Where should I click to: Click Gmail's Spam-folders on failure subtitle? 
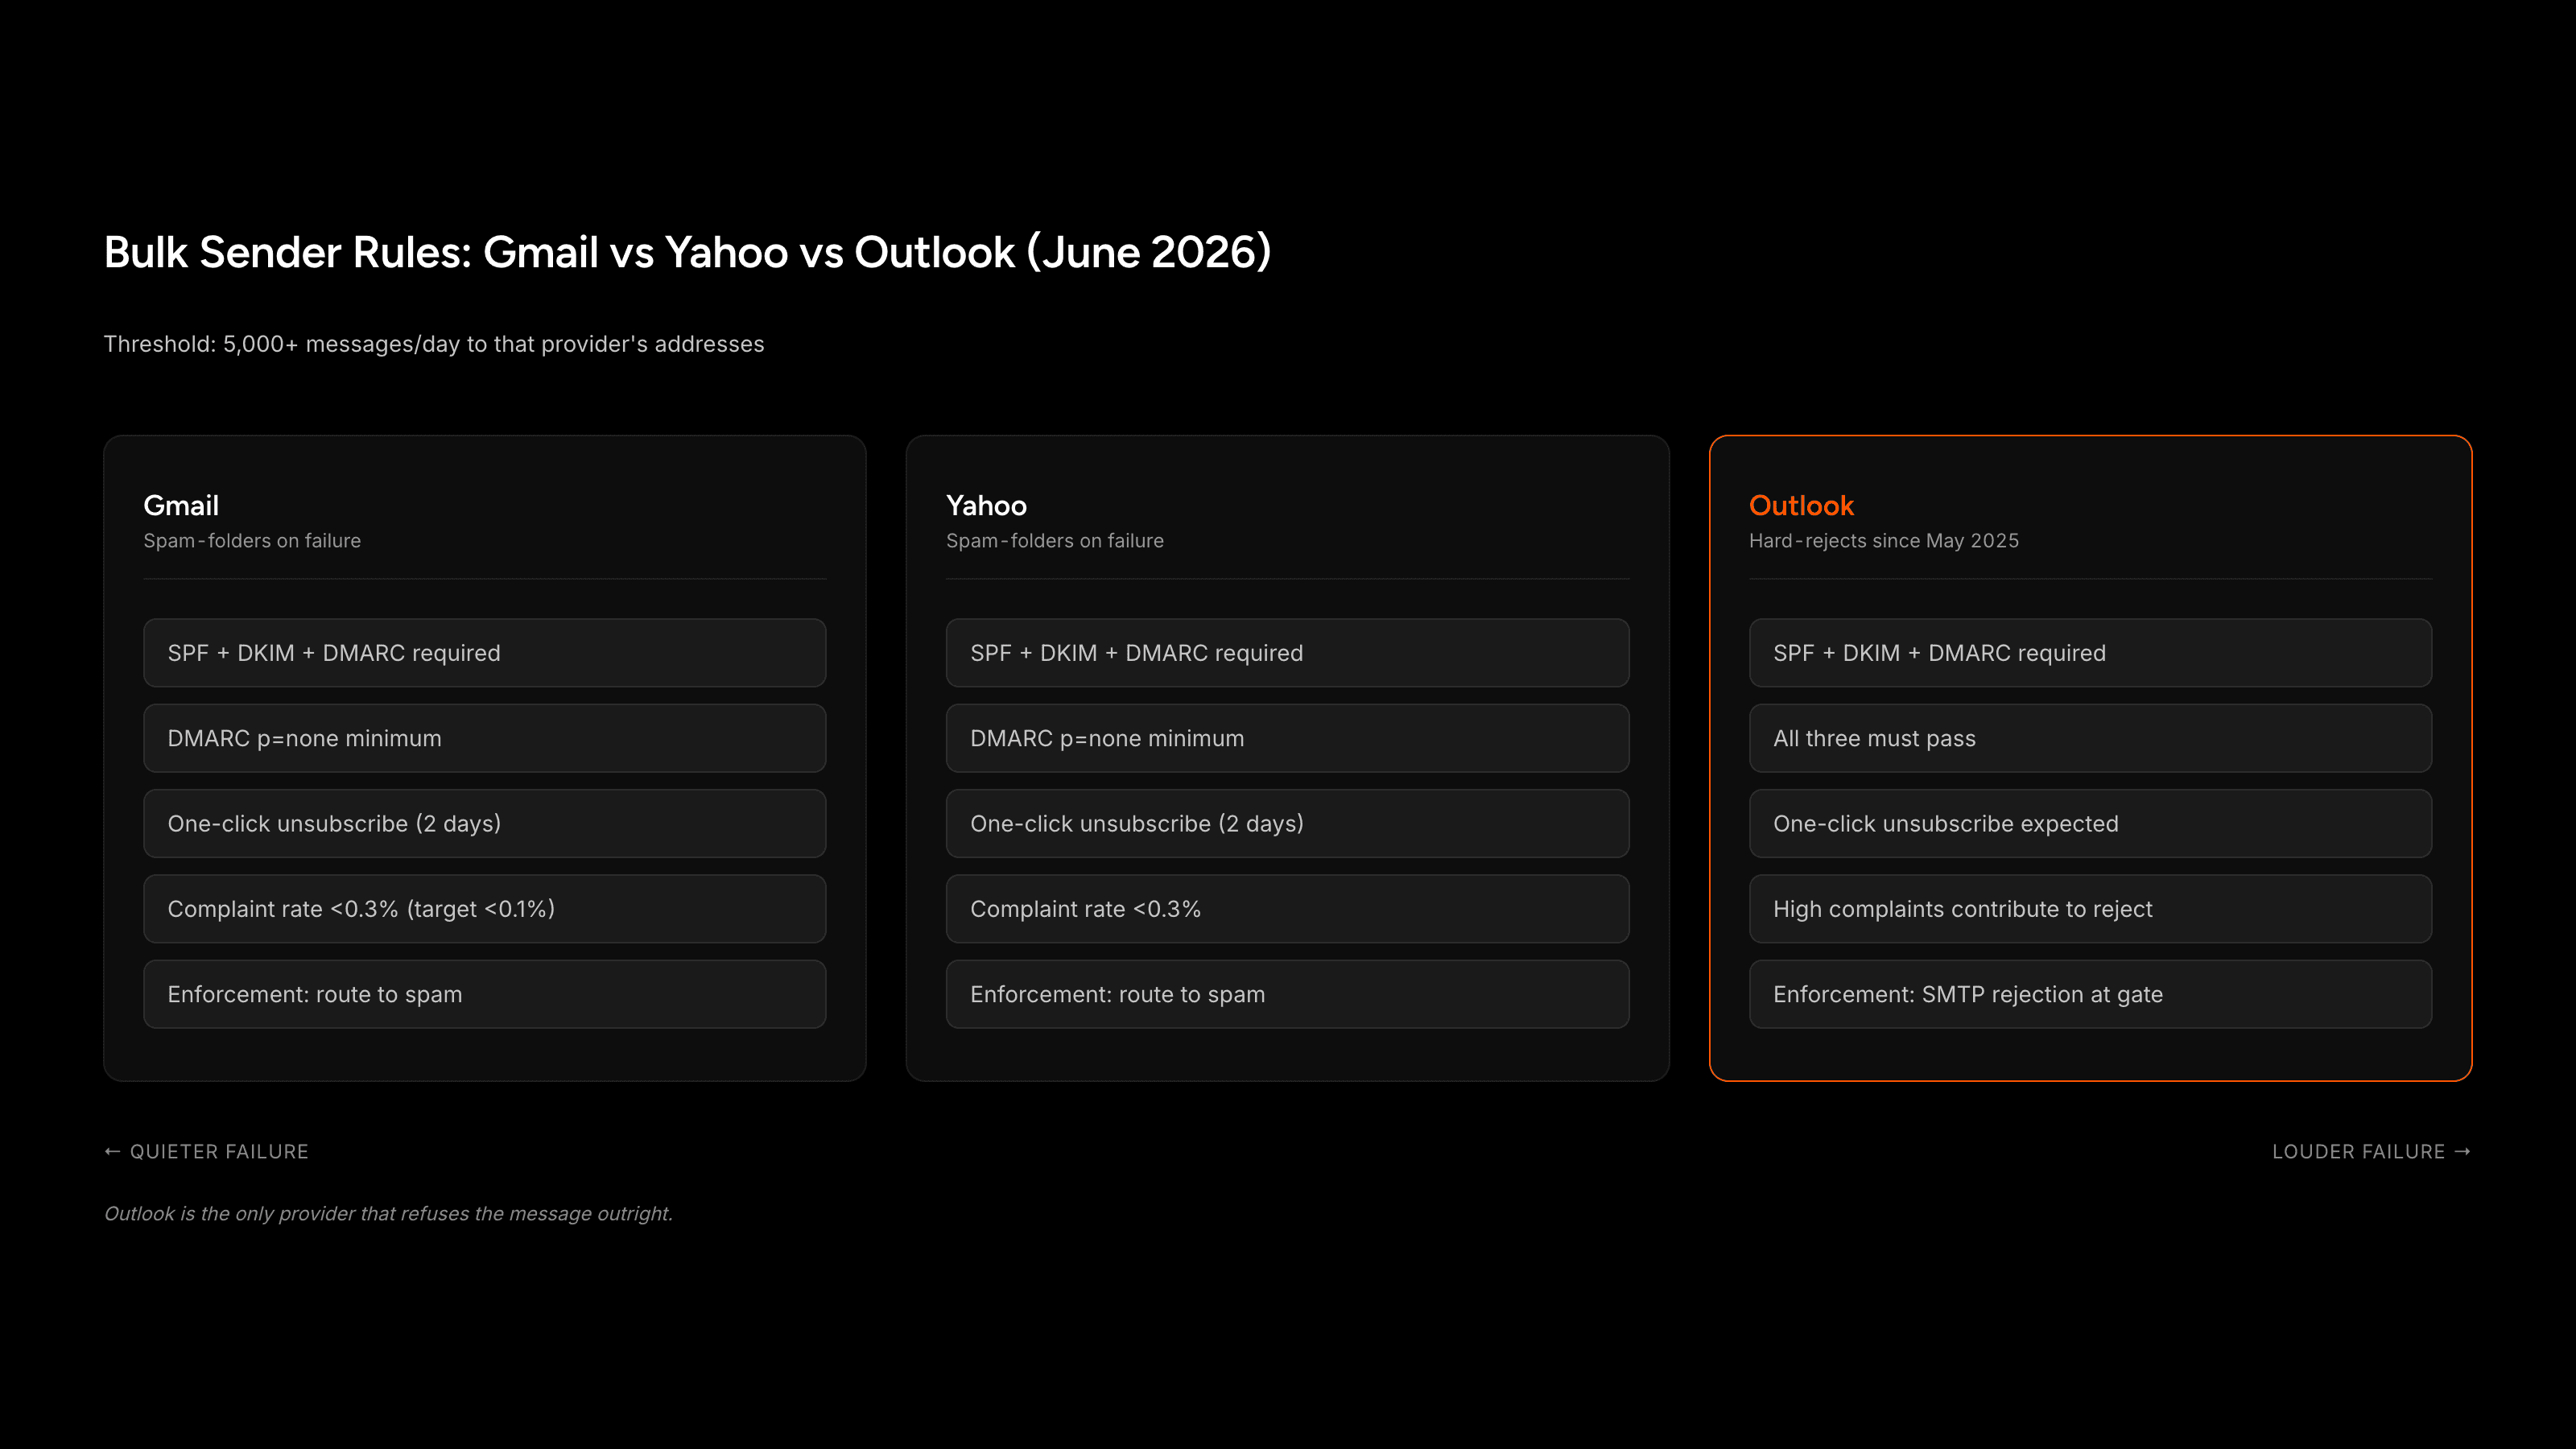pyautogui.click(x=252, y=541)
